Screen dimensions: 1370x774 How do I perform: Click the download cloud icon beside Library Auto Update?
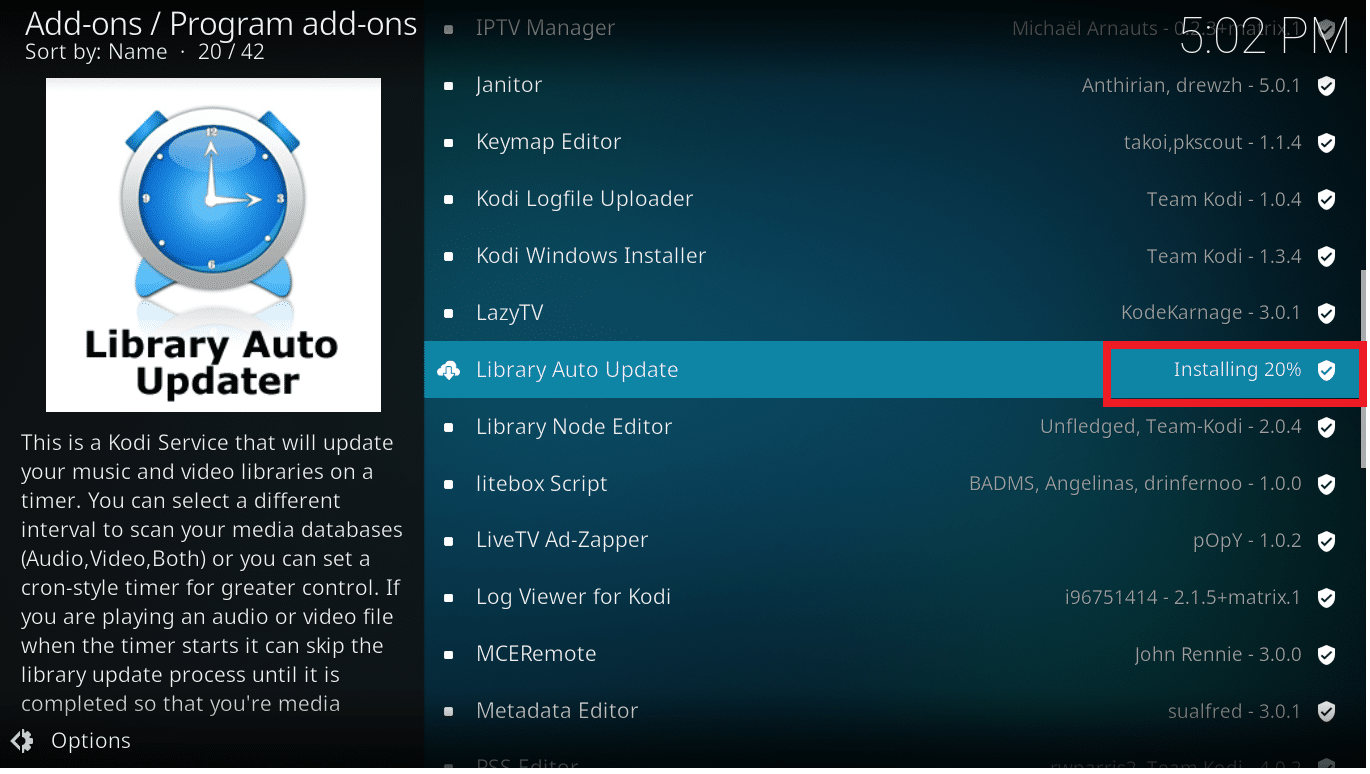tap(449, 370)
